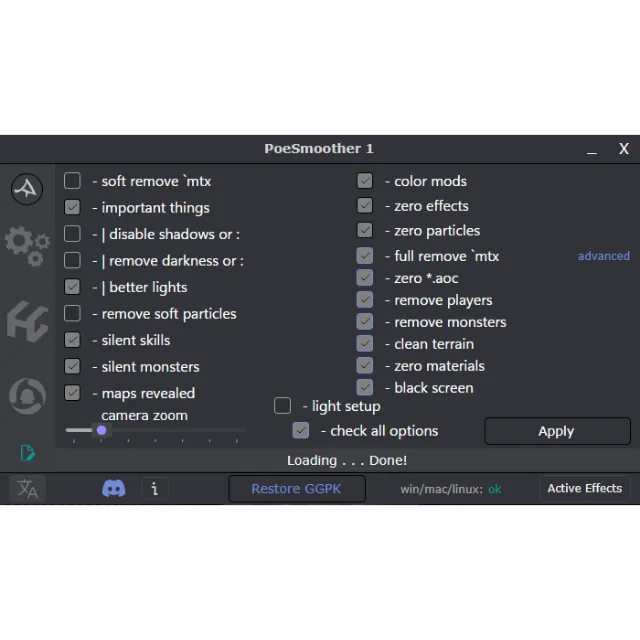Click the camera zoom slider handle
The width and height of the screenshot is (640, 640).
click(x=101, y=431)
